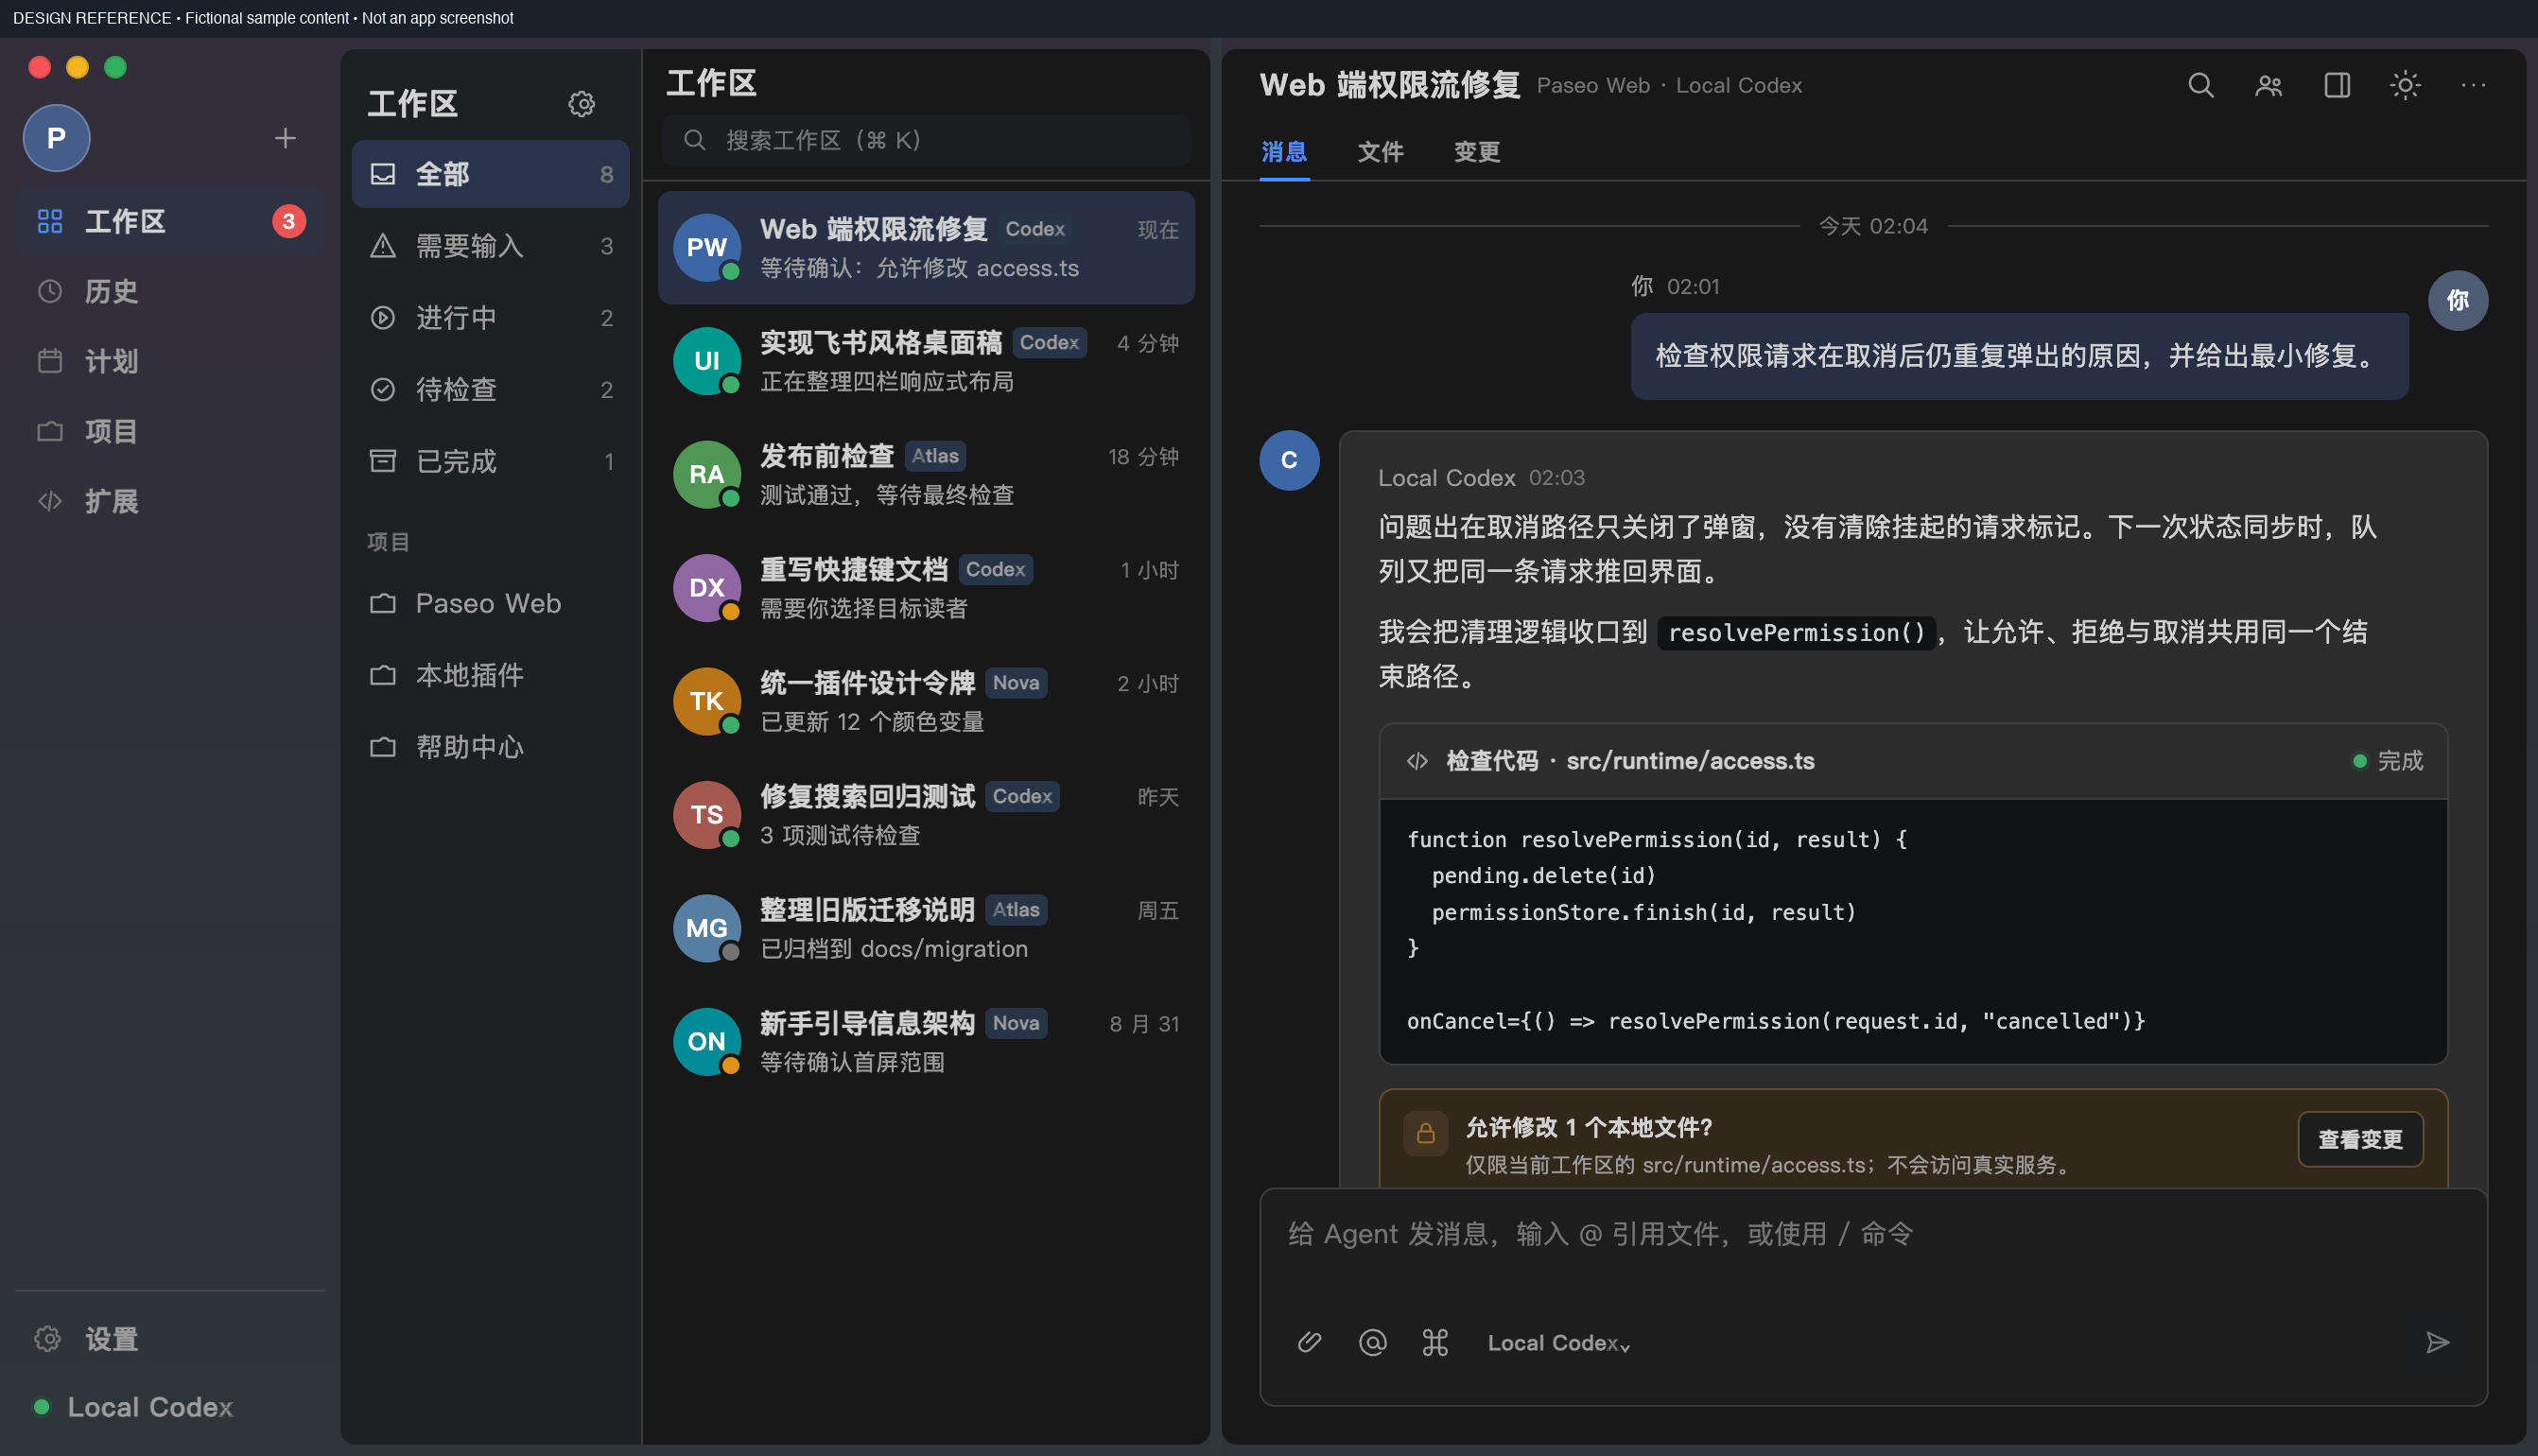
Task: Open the 整理旧版迁移说明 conversation
Action: click(926, 928)
